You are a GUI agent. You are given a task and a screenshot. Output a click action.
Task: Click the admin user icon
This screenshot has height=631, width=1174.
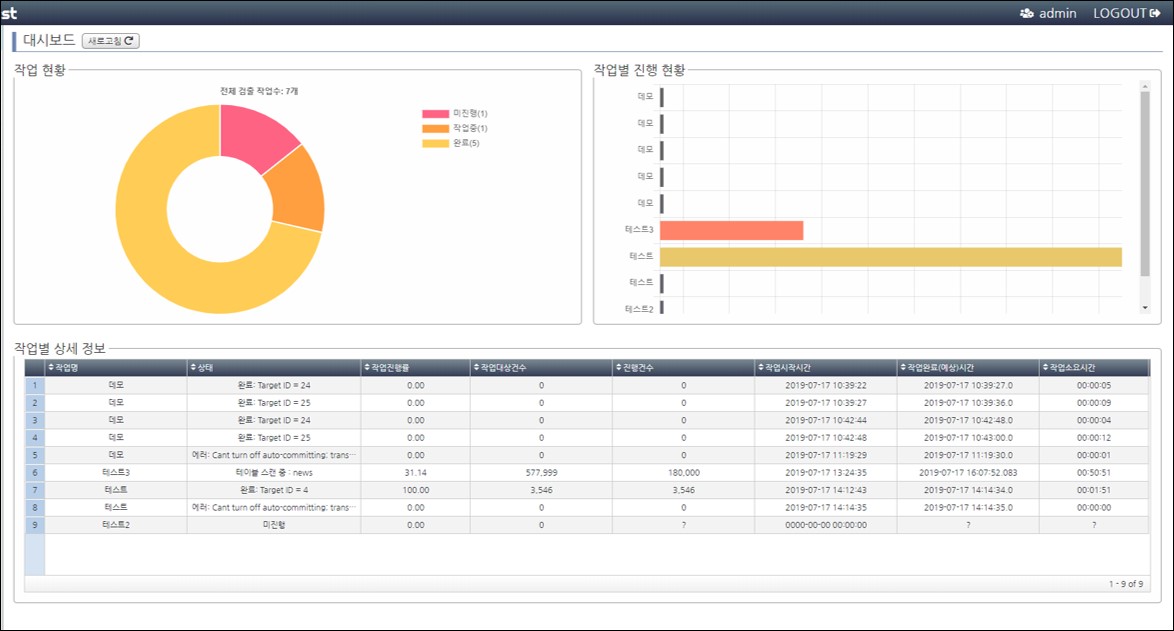(x=1027, y=13)
